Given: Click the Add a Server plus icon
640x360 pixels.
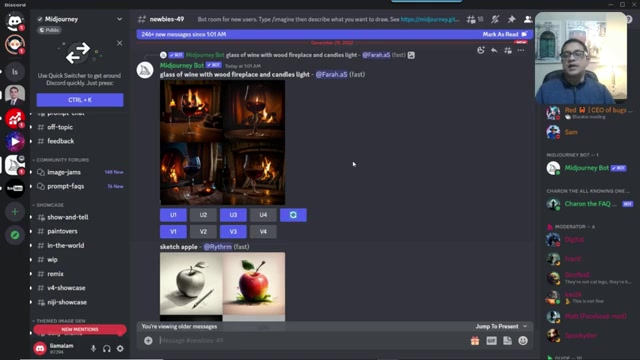Looking at the screenshot, I should (x=15, y=212).
